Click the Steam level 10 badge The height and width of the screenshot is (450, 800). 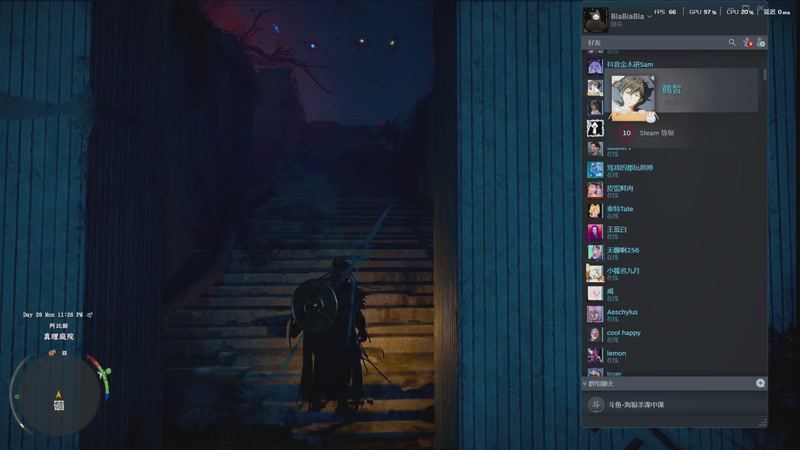627,133
